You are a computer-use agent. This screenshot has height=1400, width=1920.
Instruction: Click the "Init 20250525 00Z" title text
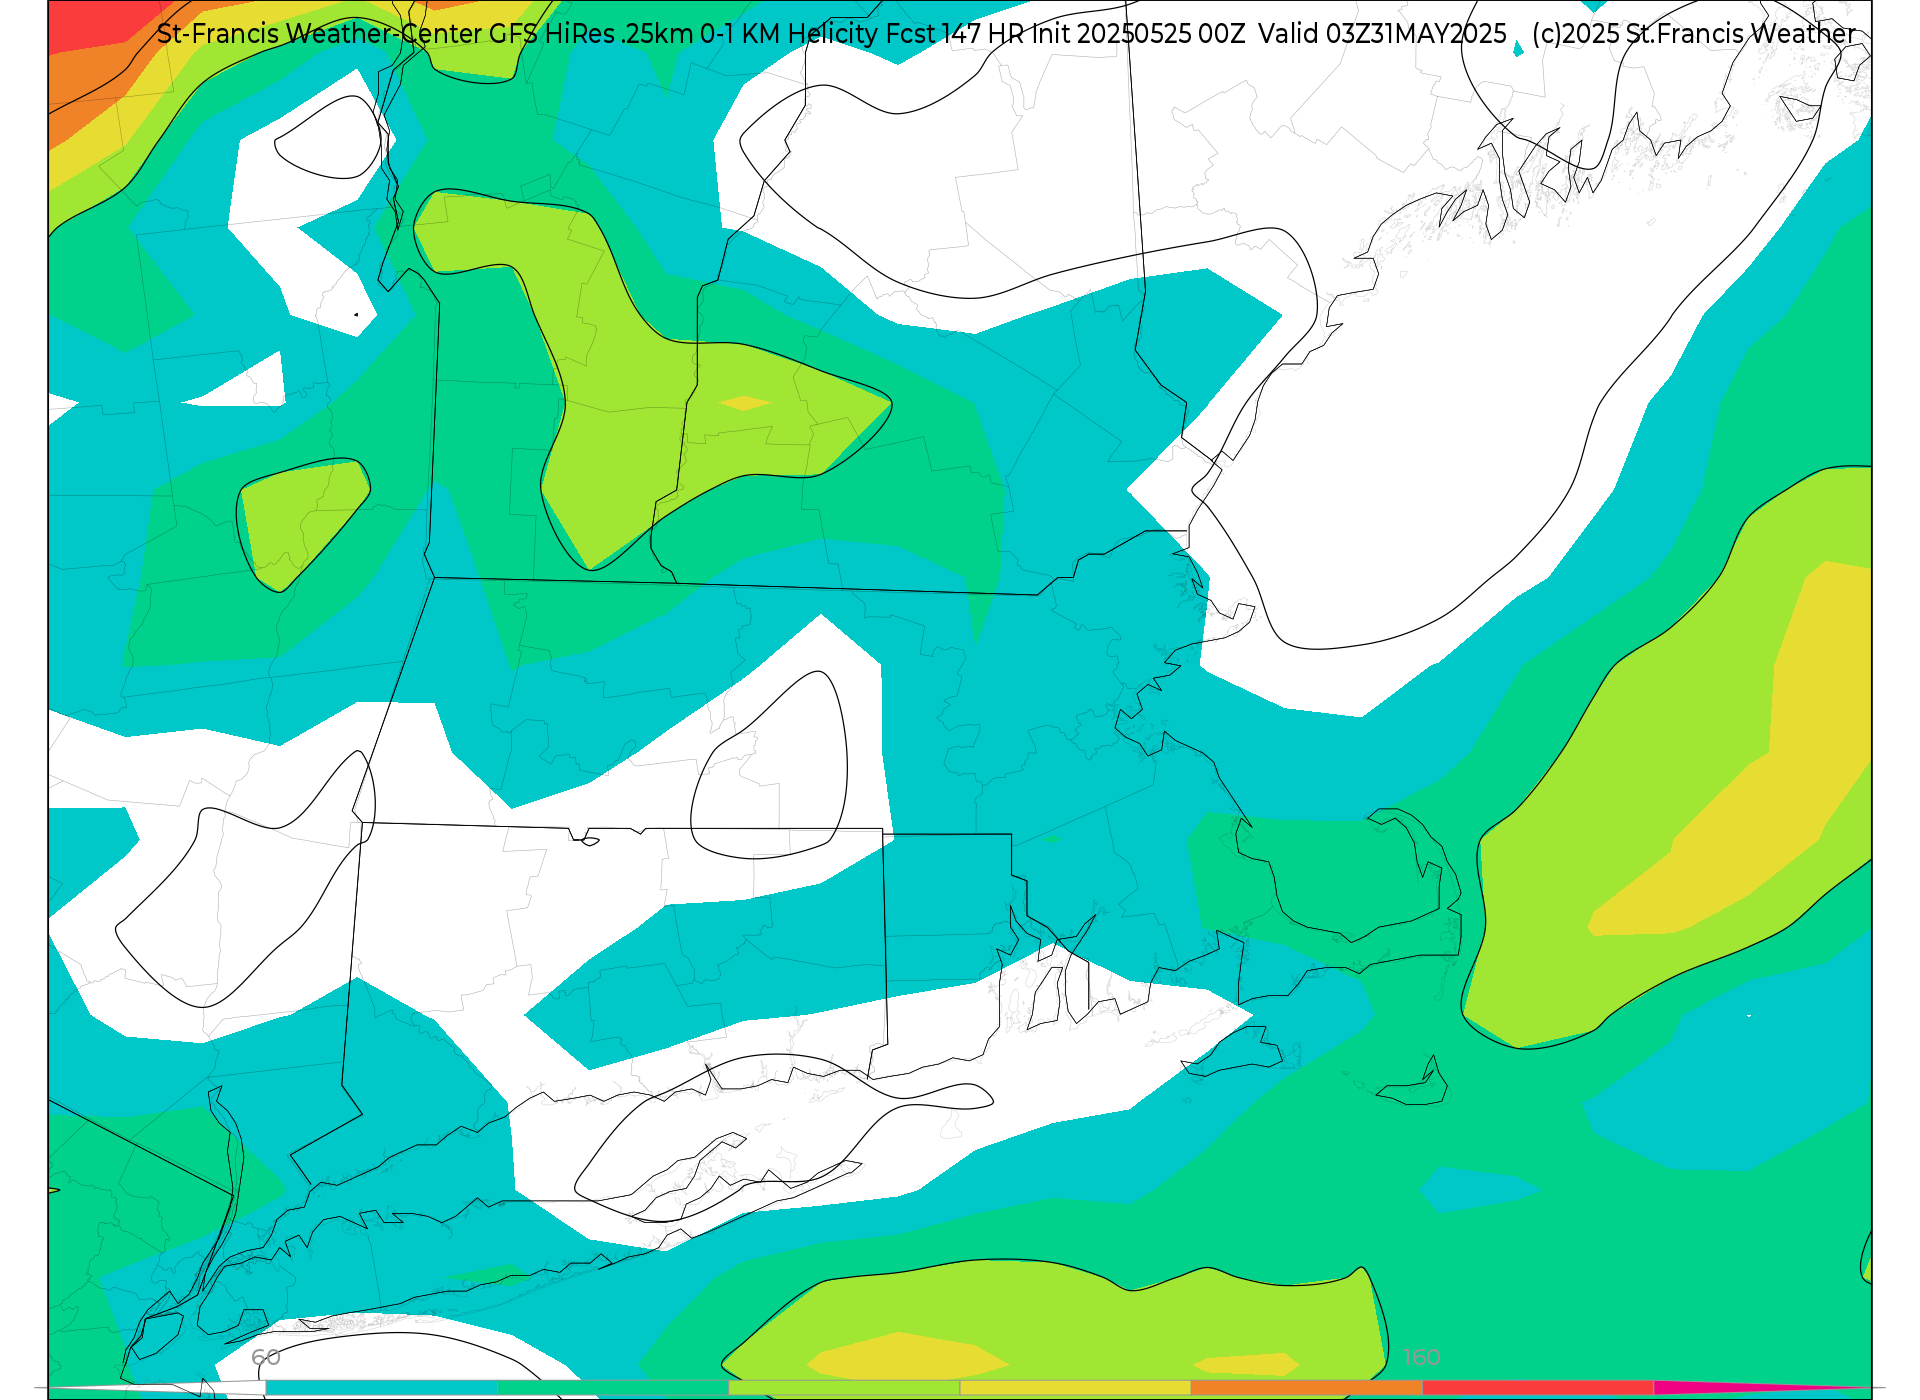point(1138,34)
